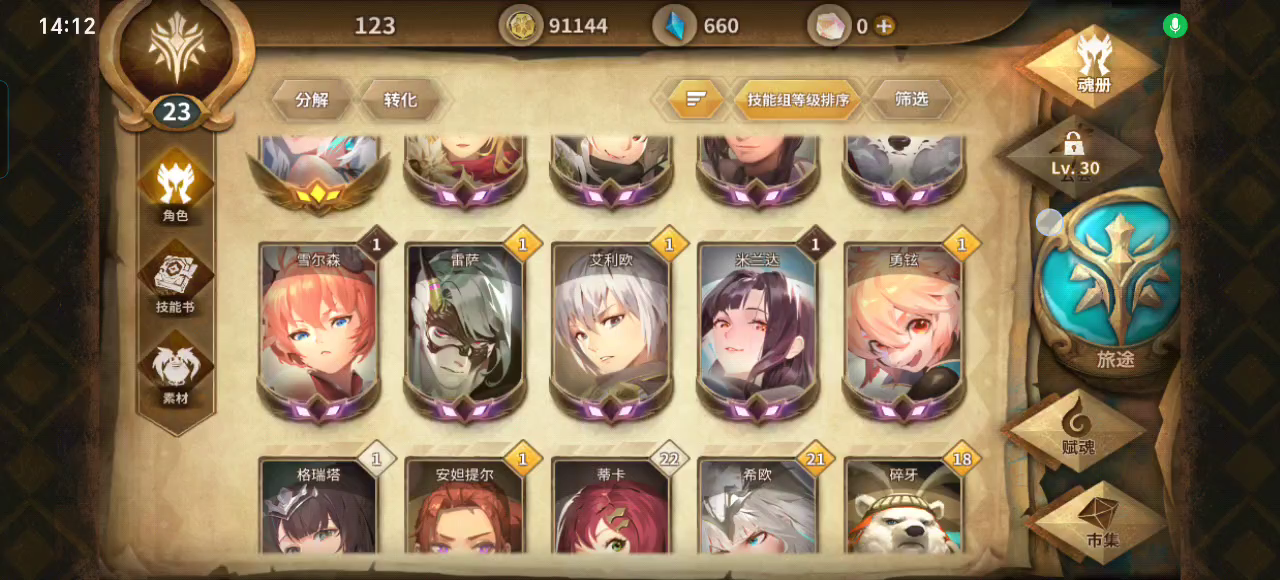Click the 分解 decompose button
Viewport: 1280px width, 580px height.
point(312,100)
